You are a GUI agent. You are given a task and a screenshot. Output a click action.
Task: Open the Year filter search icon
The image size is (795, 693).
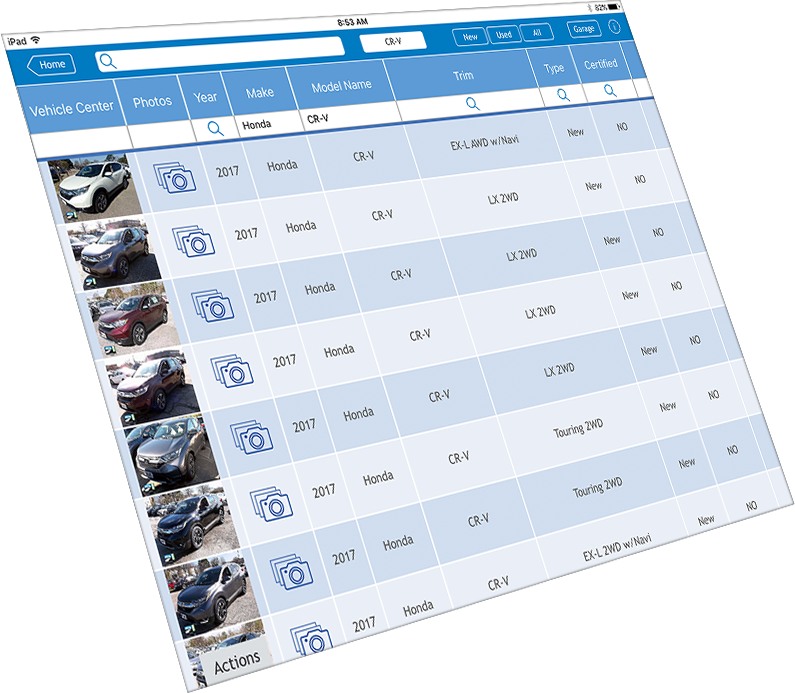tap(215, 128)
